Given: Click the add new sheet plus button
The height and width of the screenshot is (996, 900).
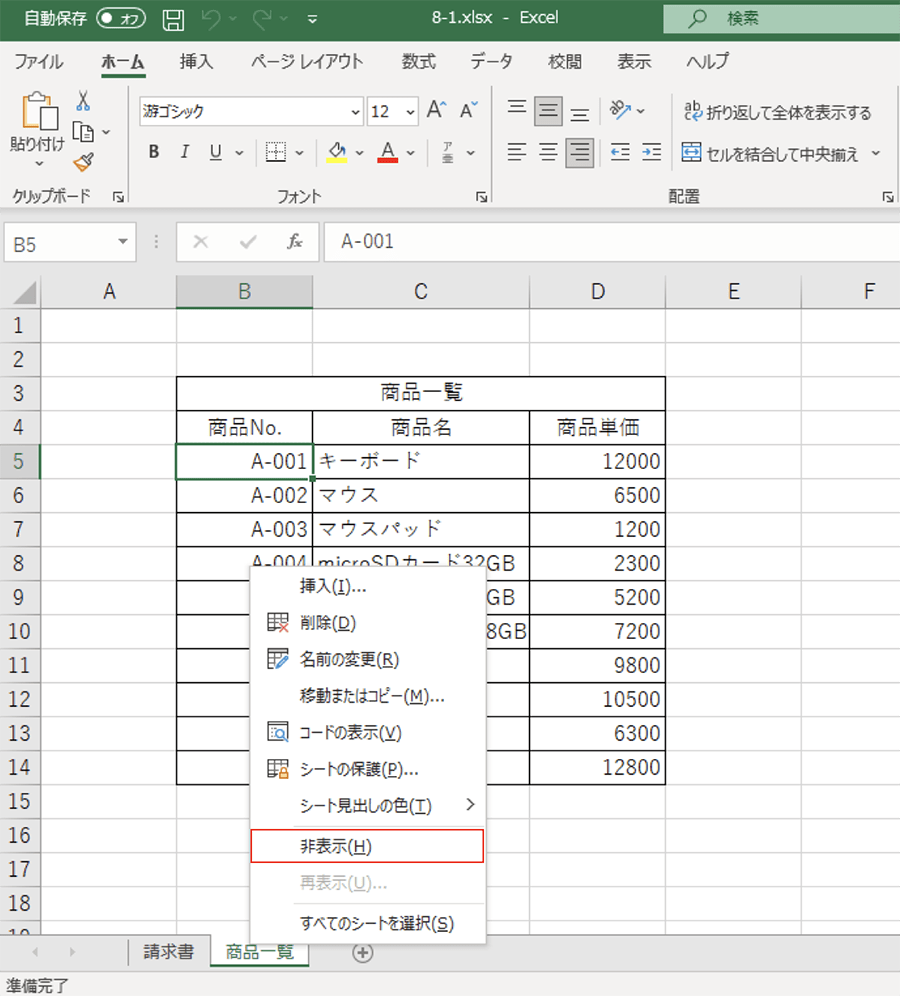Looking at the screenshot, I should point(363,953).
